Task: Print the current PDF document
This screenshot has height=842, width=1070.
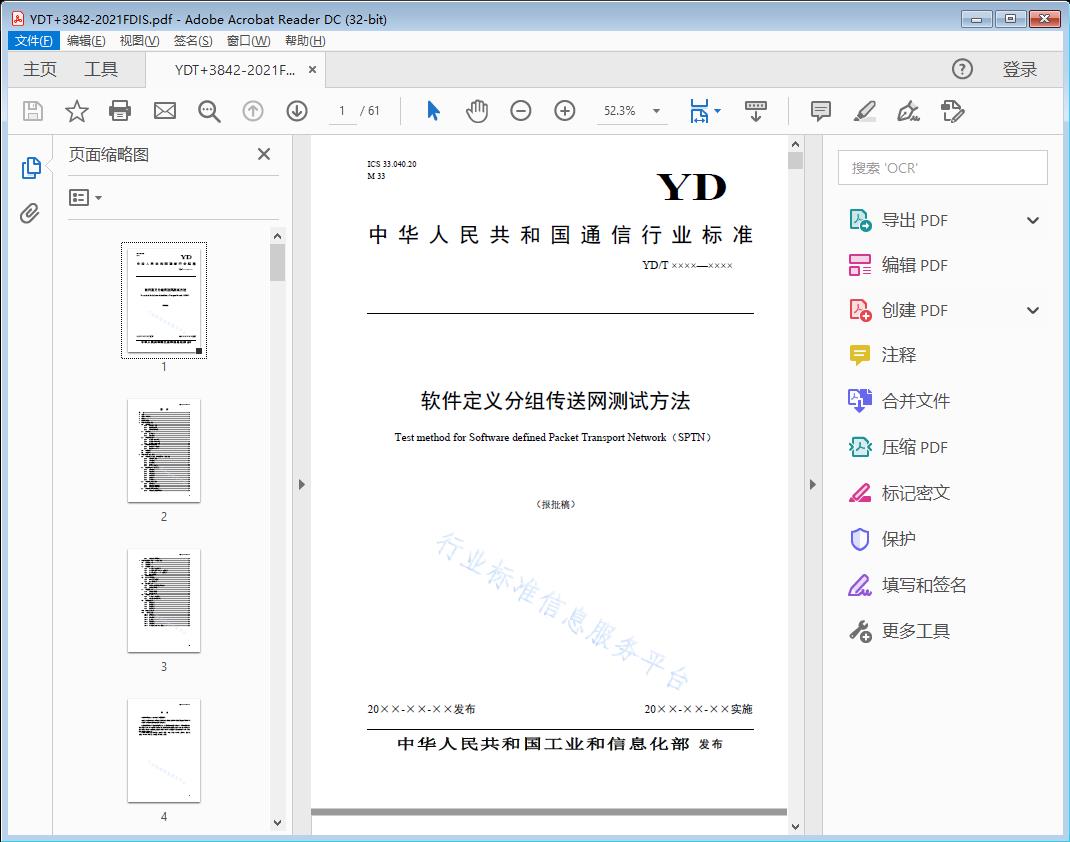Action: pyautogui.click(x=120, y=111)
